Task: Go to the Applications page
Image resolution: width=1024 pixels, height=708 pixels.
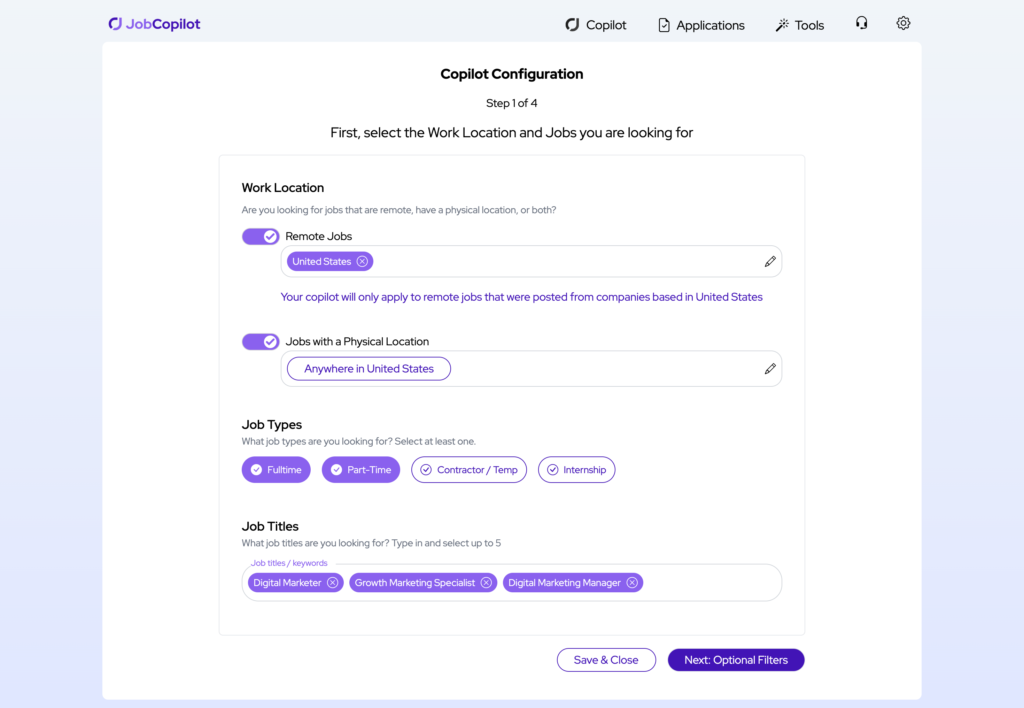Action: click(x=701, y=25)
